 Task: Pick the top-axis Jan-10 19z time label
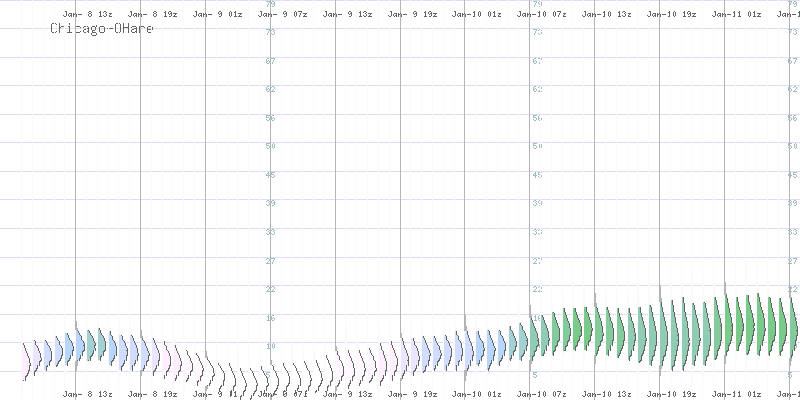click(x=673, y=15)
